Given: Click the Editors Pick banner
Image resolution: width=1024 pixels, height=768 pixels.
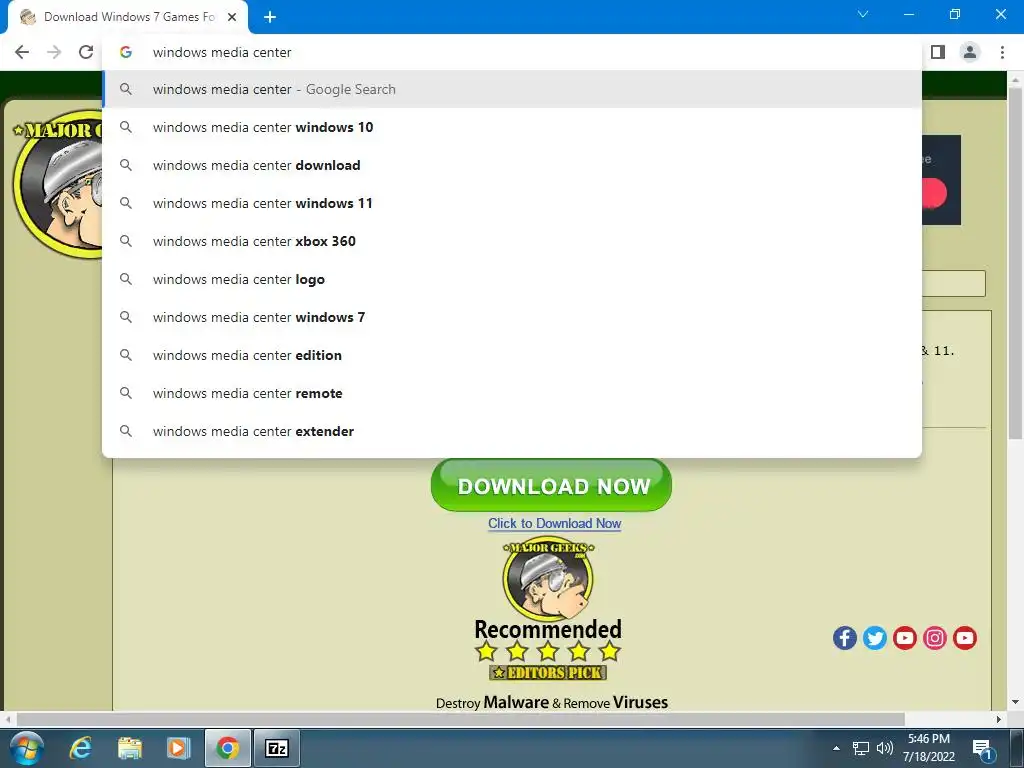Looking at the screenshot, I should pos(548,672).
